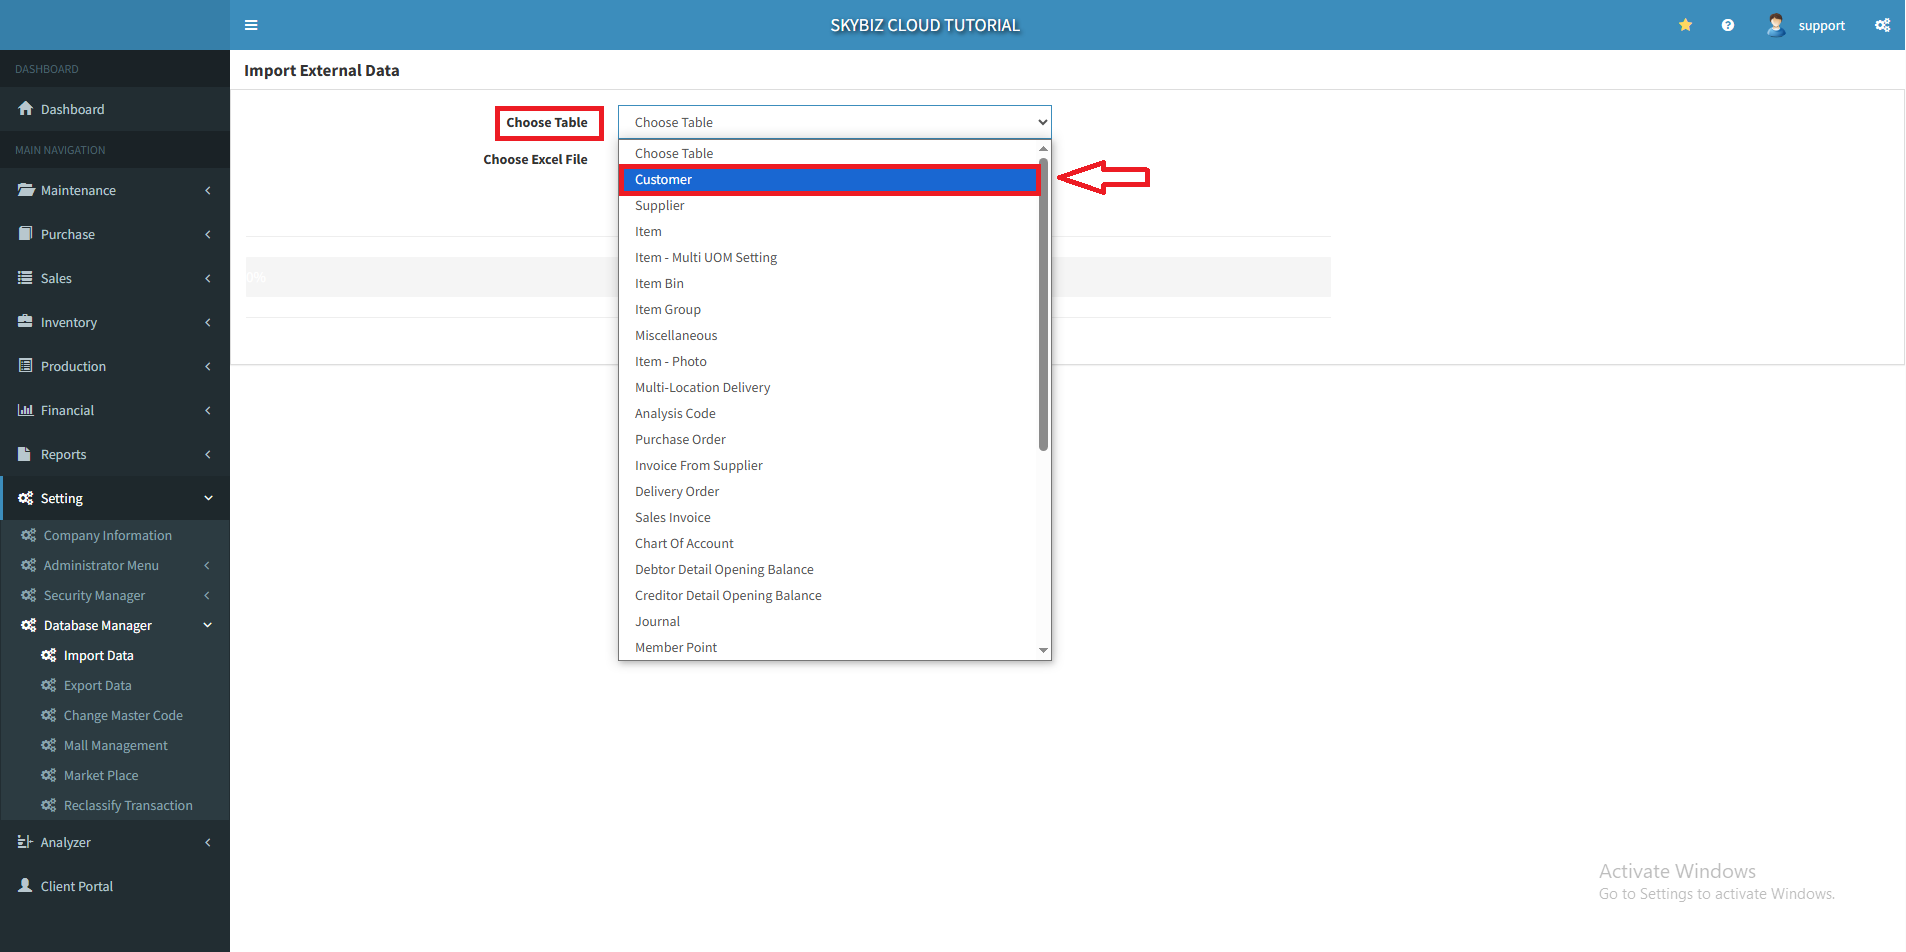The height and width of the screenshot is (952, 1906).
Task: Click the yellow star favorites icon
Action: click(x=1685, y=25)
